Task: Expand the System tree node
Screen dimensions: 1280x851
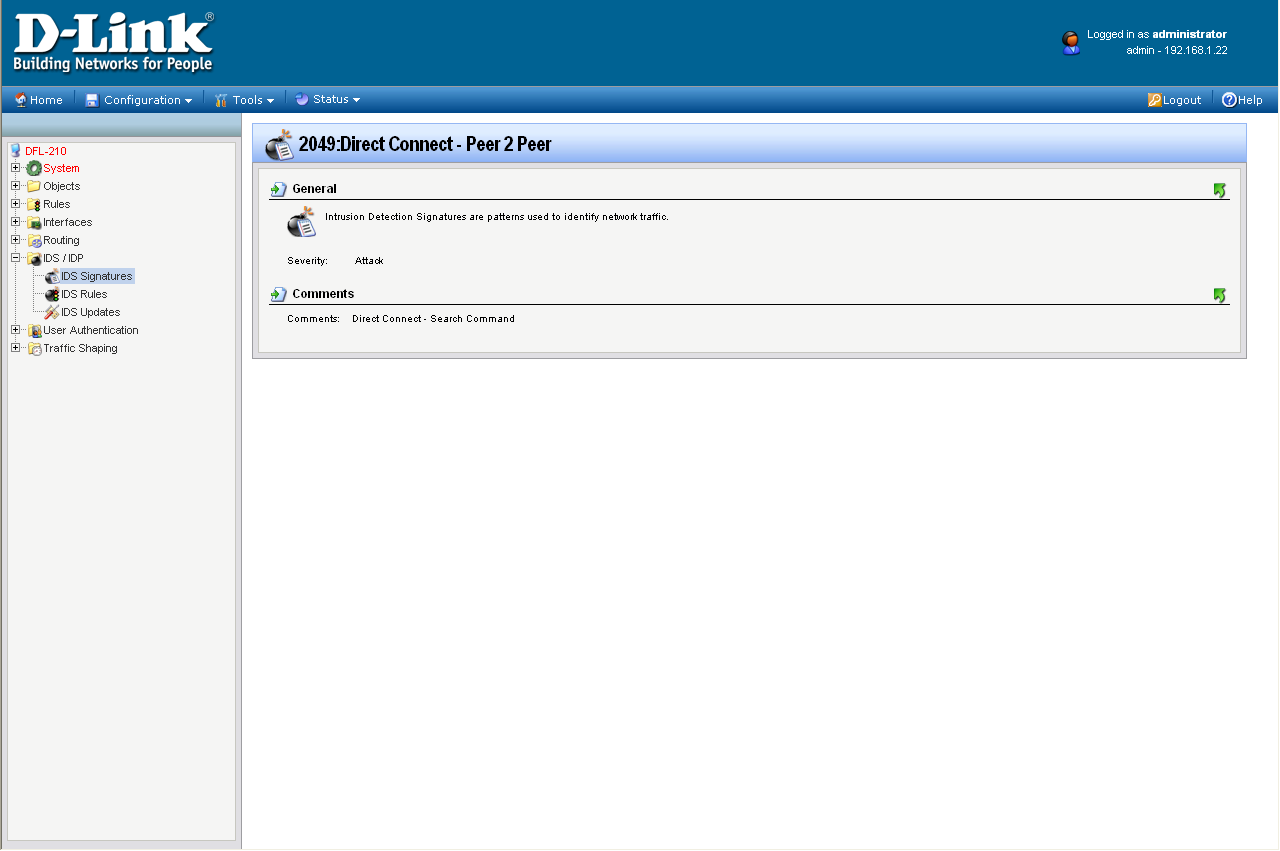Action: [x=16, y=168]
